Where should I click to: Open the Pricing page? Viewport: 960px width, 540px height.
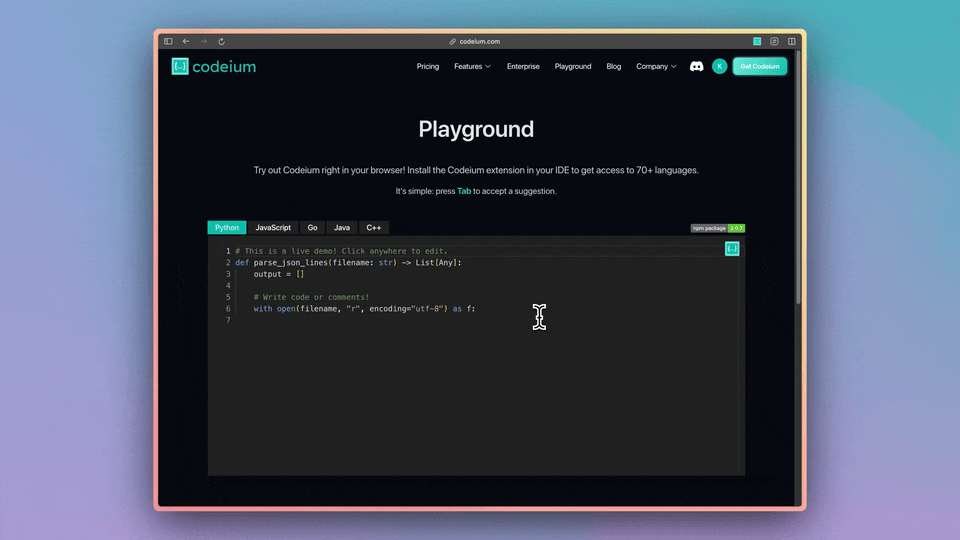click(x=427, y=66)
